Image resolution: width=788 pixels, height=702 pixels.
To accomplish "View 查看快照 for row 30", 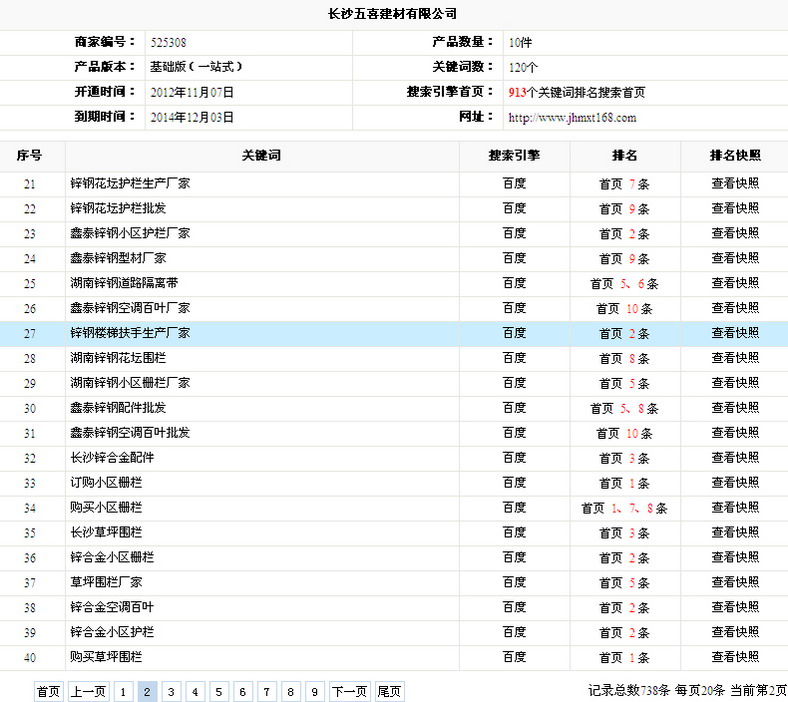I will pos(735,408).
